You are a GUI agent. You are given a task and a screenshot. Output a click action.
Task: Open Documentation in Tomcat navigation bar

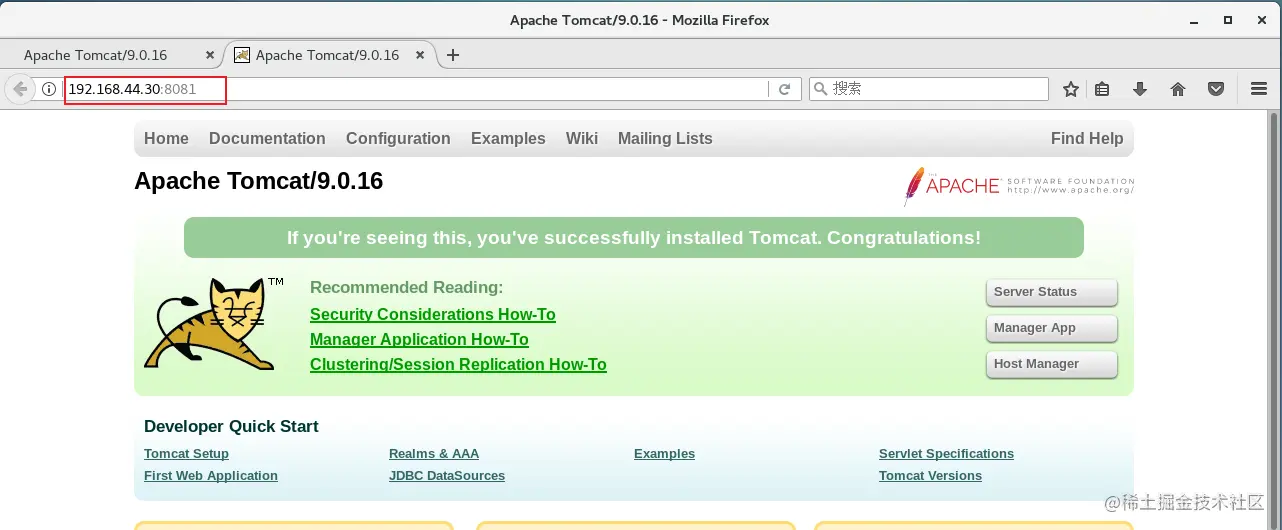(267, 139)
